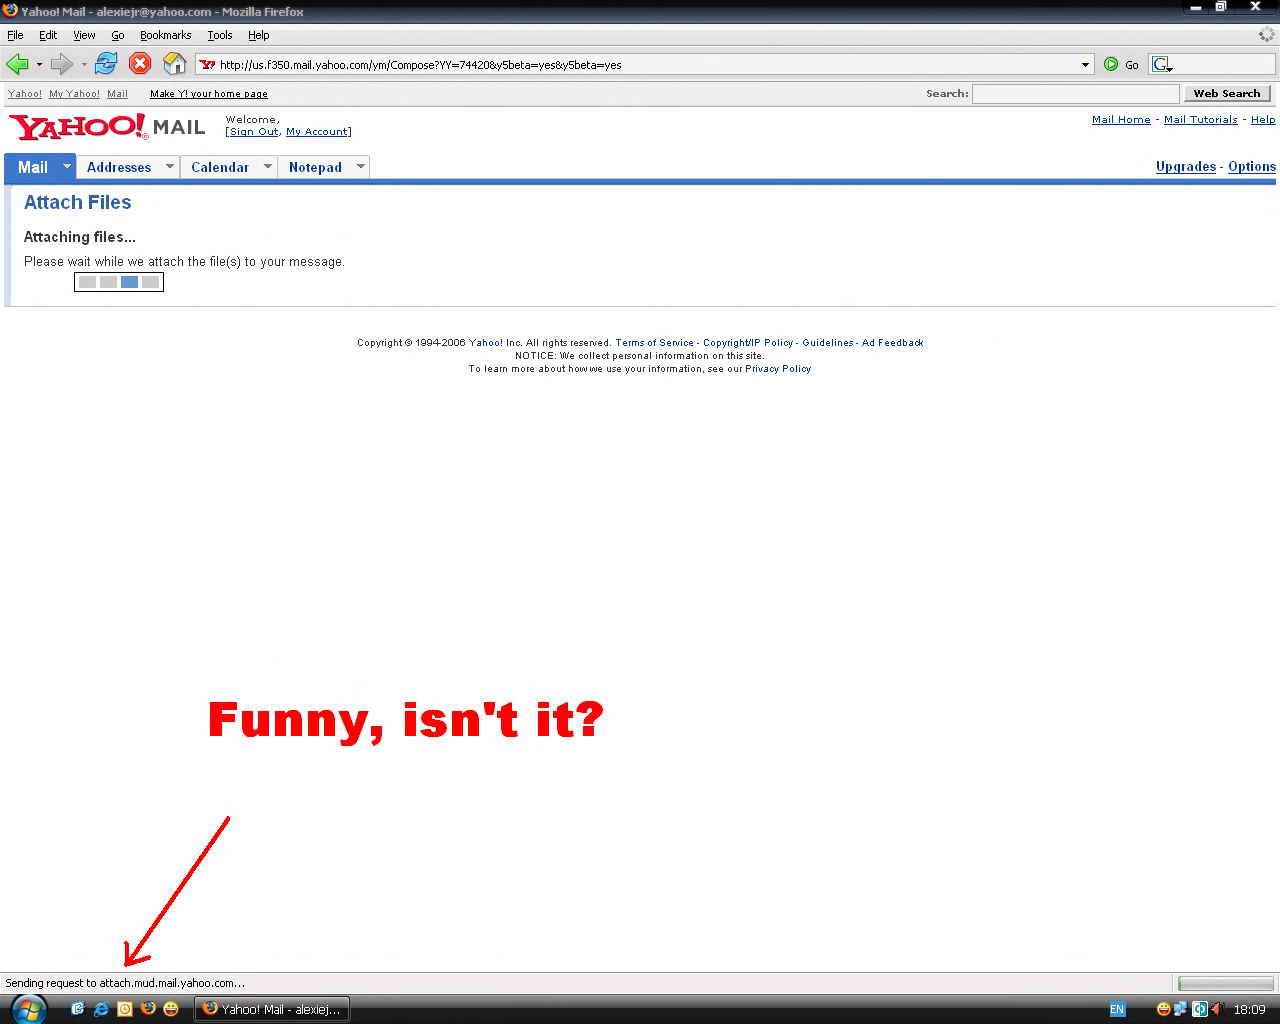
Task: Open the Upgrades link
Action: [1186, 166]
